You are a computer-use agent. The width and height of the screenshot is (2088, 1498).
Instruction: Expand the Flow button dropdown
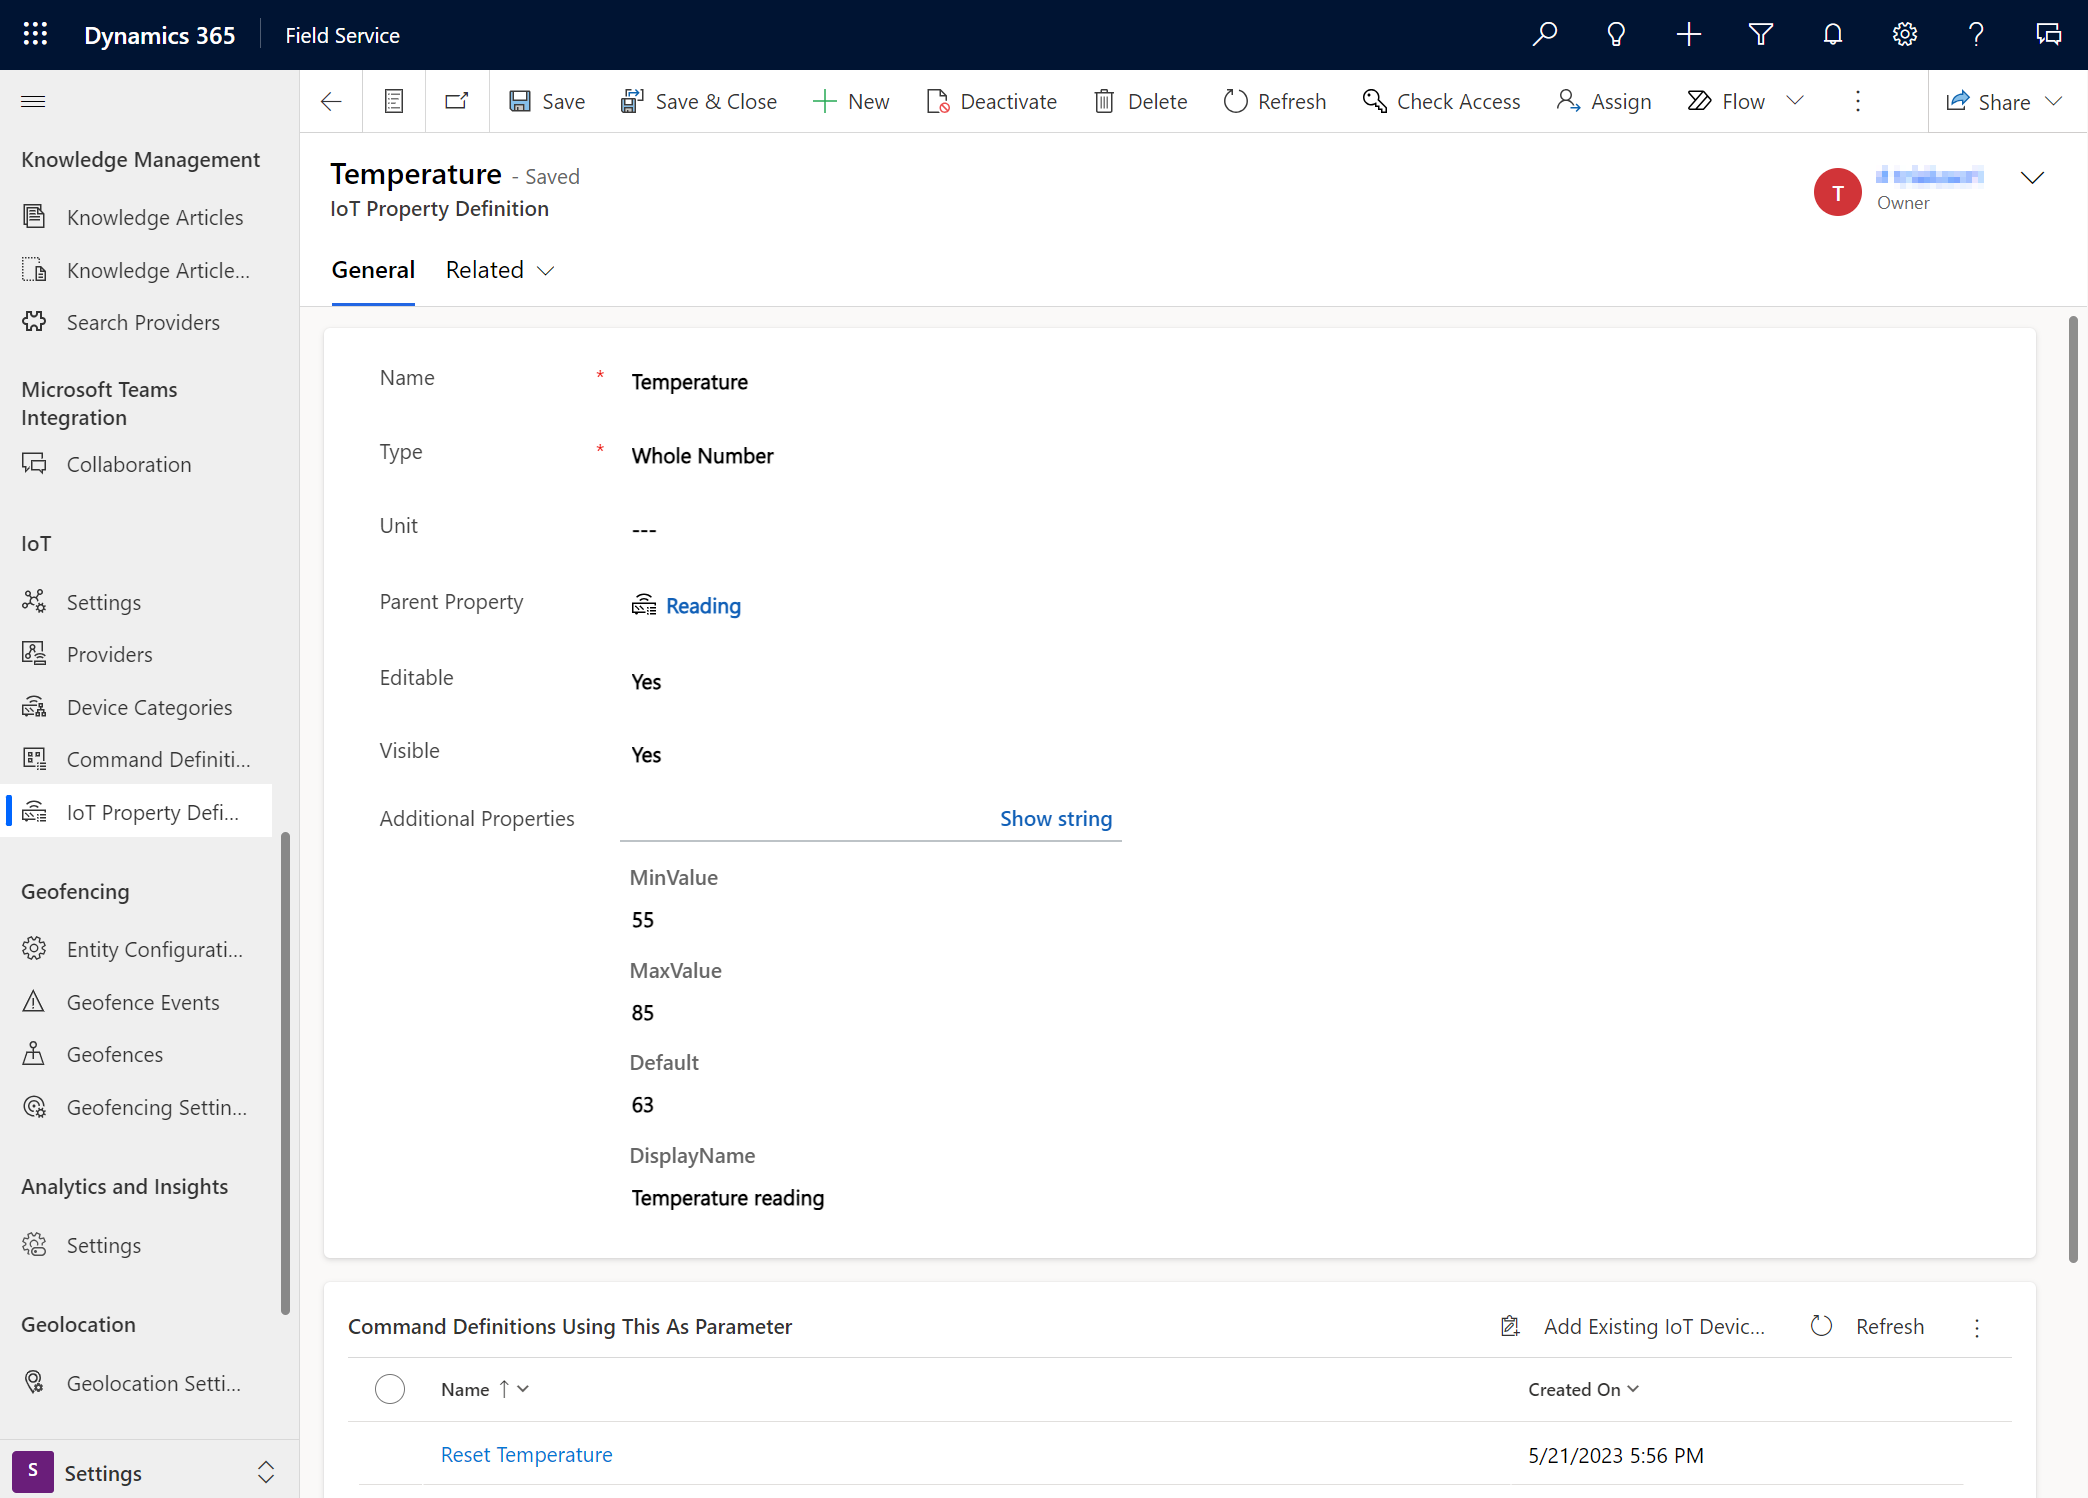point(1799,101)
